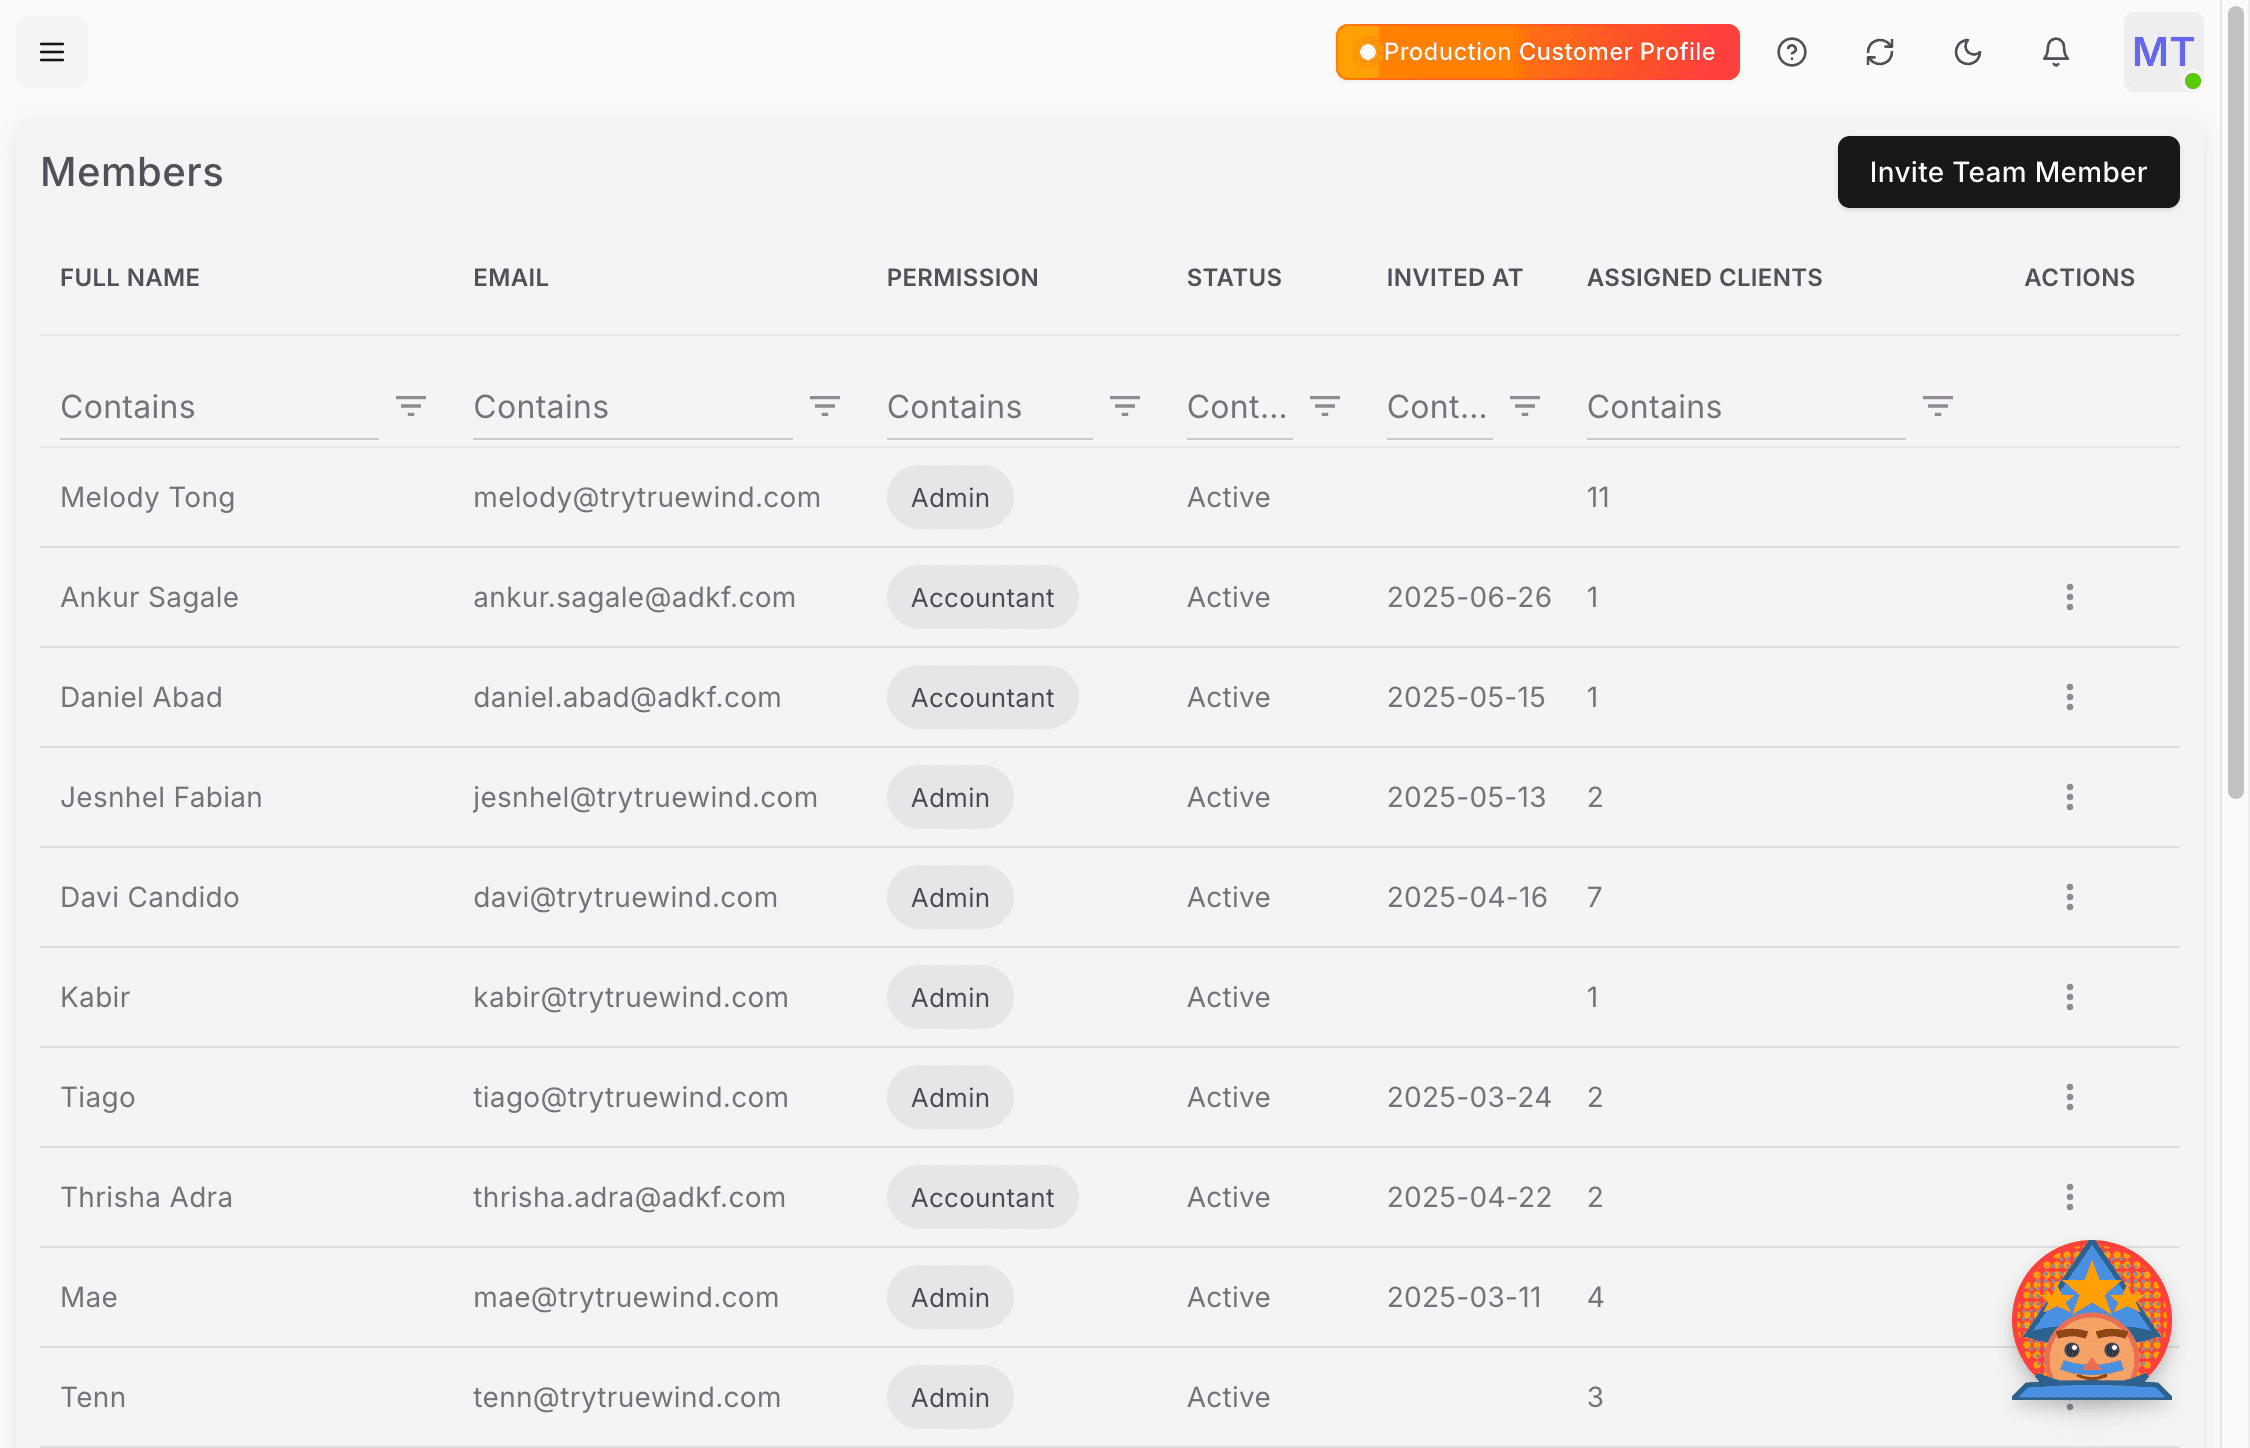This screenshot has width=2250, height=1448.
Task: Open the Permission column filter icon
Action: click(1125, 406)
